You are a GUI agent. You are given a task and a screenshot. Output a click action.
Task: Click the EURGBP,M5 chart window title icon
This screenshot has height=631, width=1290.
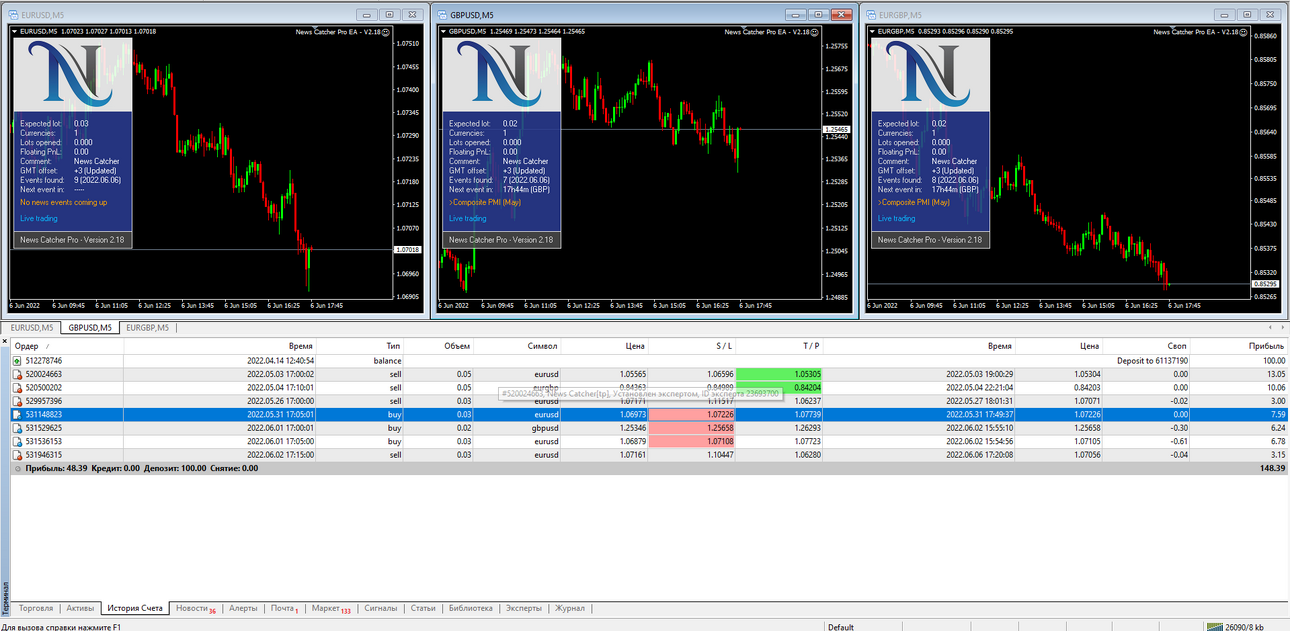click(870, 15)
